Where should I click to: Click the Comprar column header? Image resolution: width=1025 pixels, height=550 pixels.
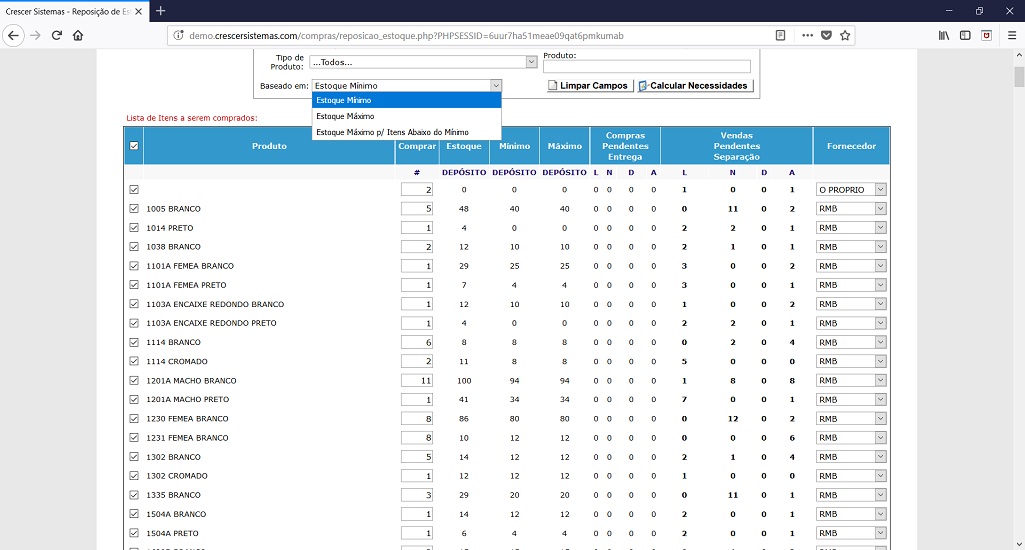[x=417, y=146]
